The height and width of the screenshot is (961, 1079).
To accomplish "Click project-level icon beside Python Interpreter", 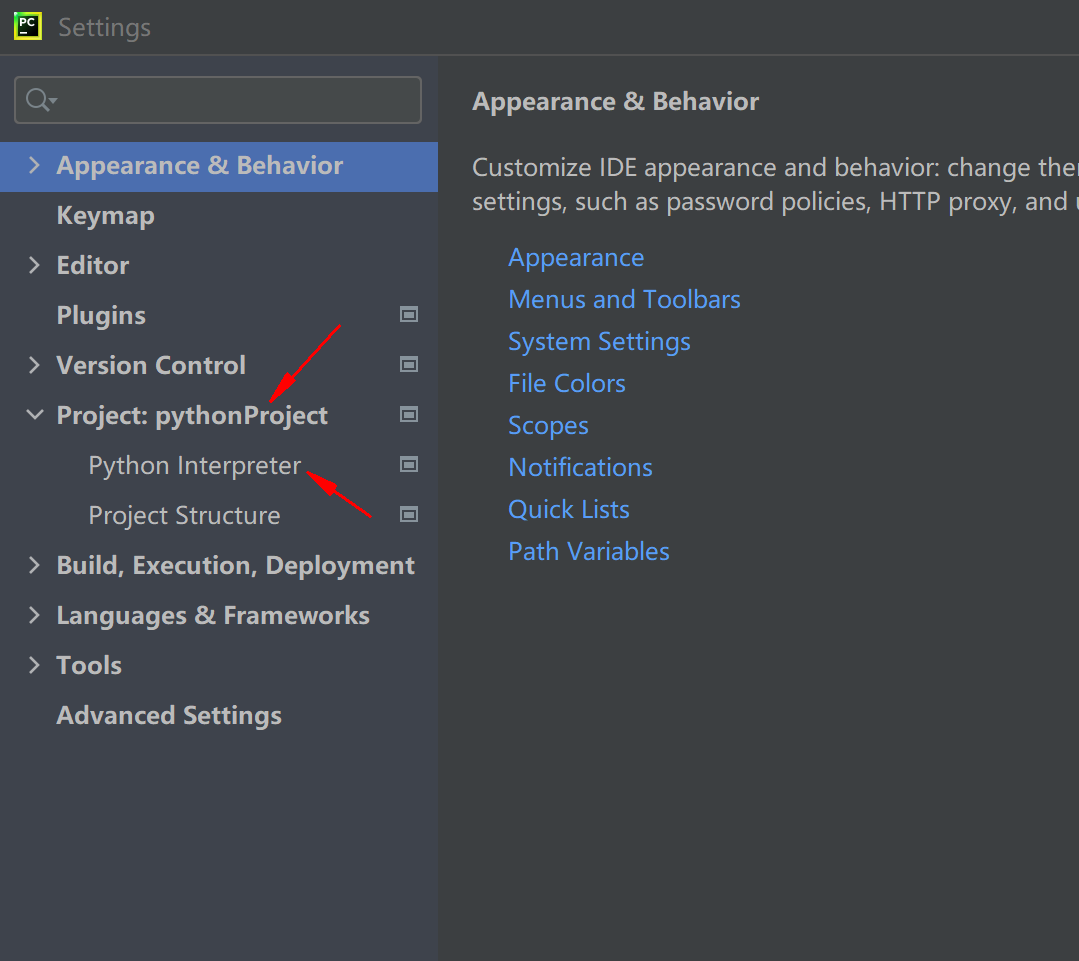I will tap(408, 465).
